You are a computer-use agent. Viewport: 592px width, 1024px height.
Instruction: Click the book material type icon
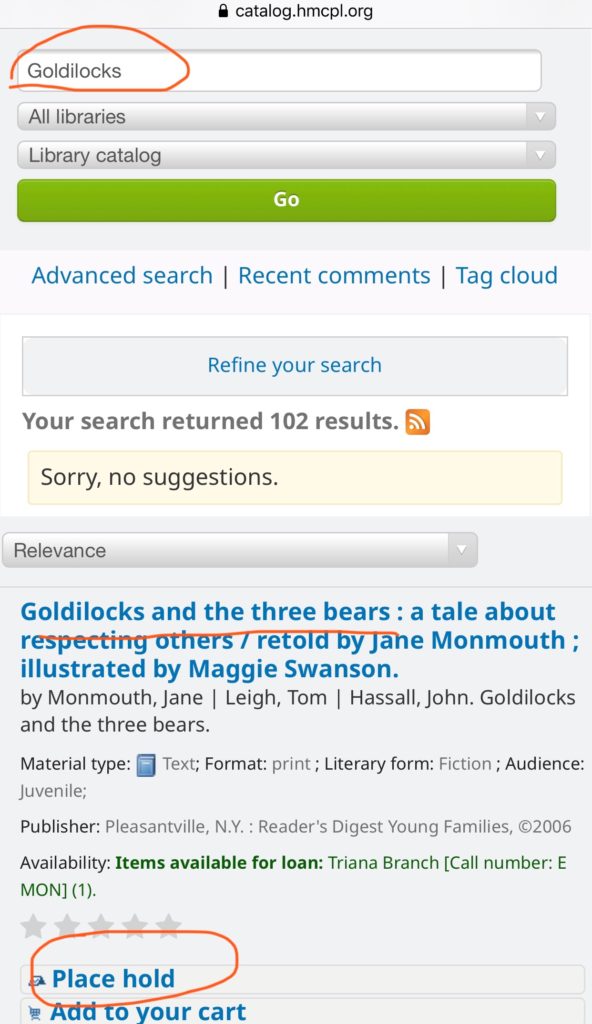point(146,765)
